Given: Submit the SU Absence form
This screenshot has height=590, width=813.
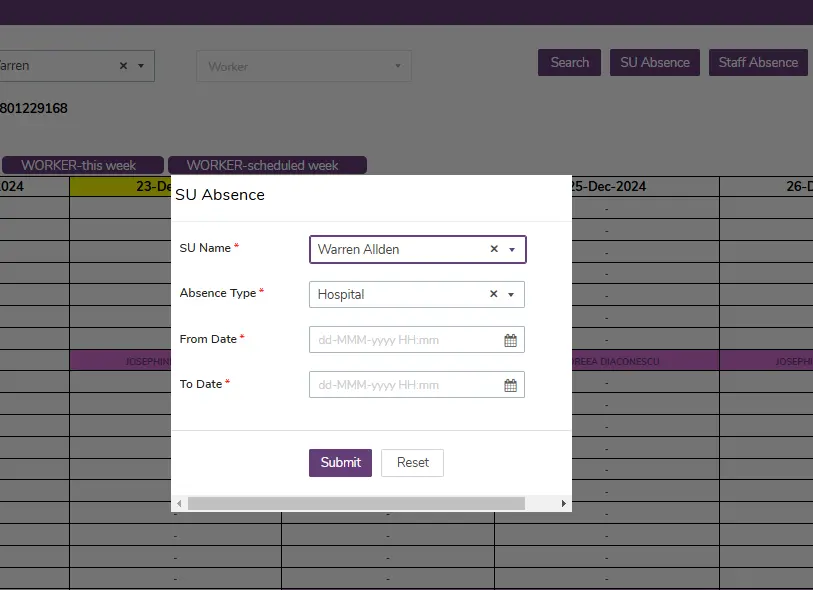Looking at the screenshot, I should point(340,462).
